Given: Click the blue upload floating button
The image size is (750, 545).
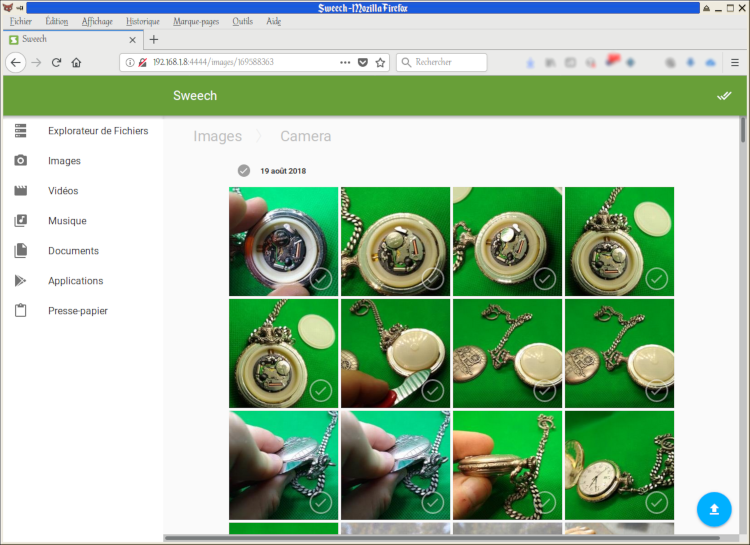Looking at the screenshot, I should (714, 509).
